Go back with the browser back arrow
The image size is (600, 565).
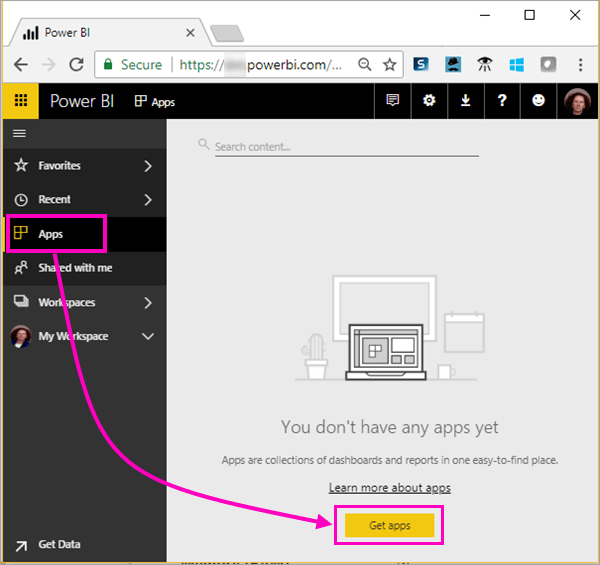point(21,65)
